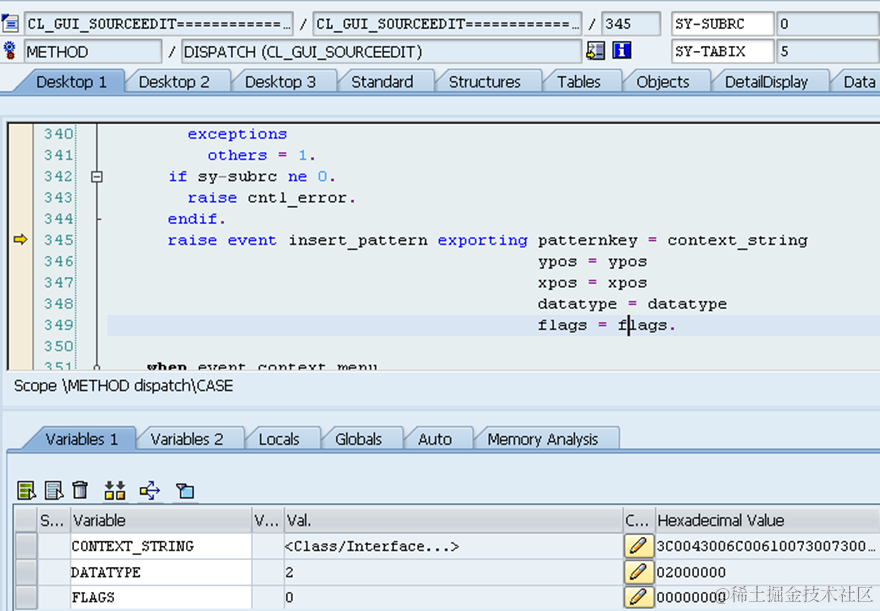The height and width of the screenshot is (611, 880).
Task: Select the FLAGS variable name cell
Action: click(x=161, y=597)
